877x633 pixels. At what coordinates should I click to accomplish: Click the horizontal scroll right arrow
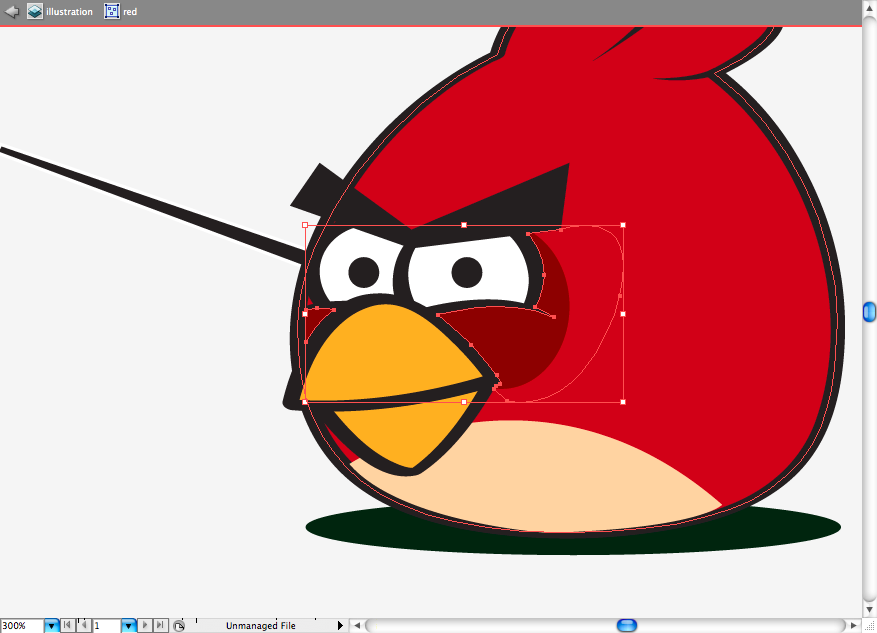tap(854, 625)
